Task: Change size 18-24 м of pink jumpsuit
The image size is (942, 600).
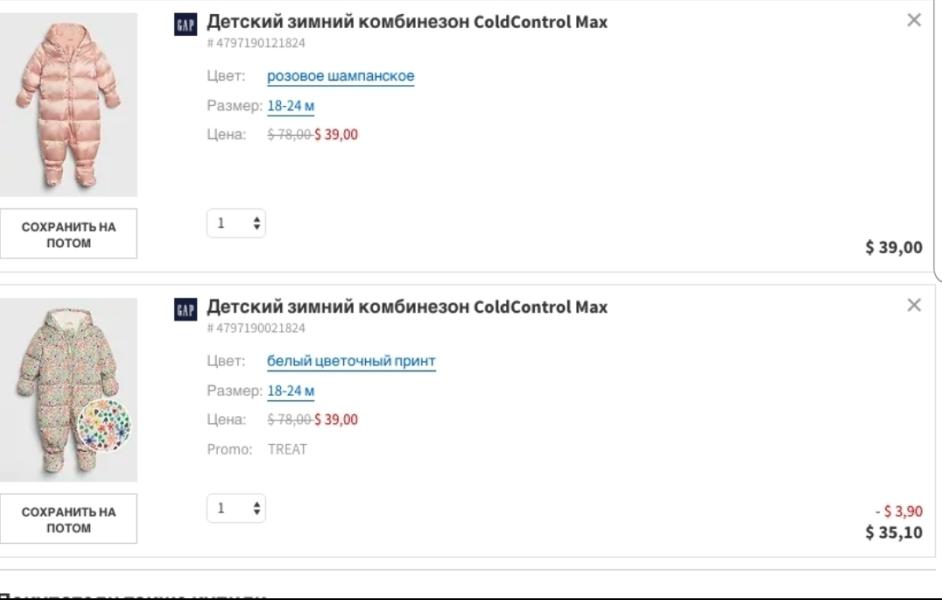Action: click(x=291, y=106)
